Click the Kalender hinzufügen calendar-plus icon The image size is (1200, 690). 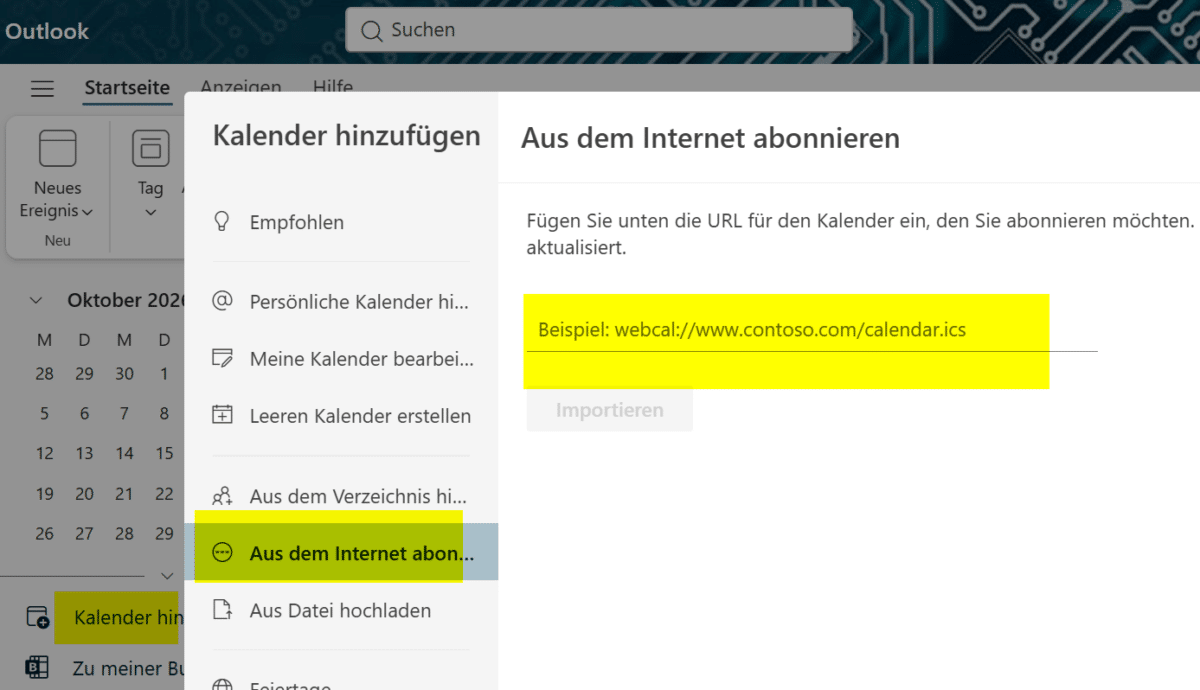[x=37, y=617]
